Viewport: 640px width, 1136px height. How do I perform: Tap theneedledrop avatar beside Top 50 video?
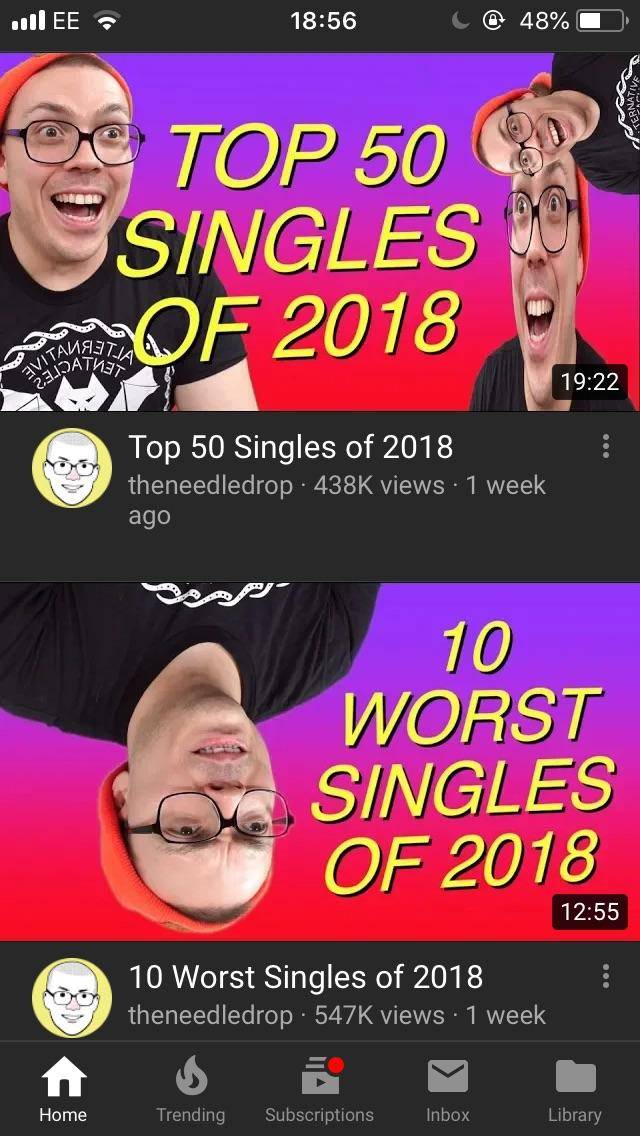click(x=72, y=468)
